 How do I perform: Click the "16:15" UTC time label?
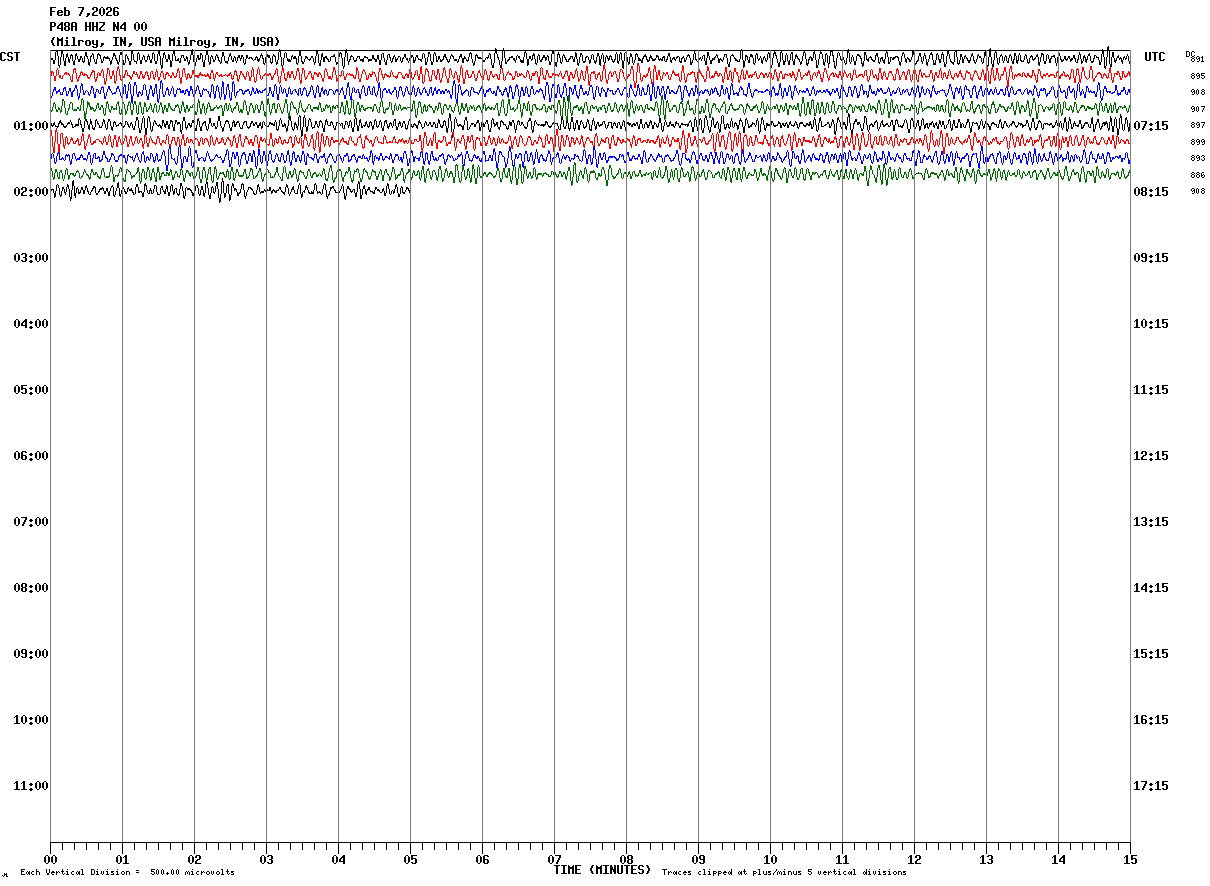[x=1151, y=720]
